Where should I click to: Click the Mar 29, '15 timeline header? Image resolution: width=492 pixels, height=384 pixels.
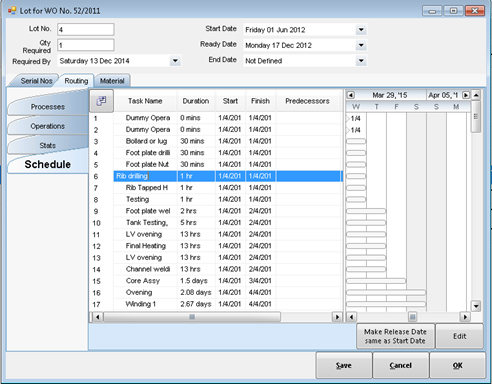coord(390,95)
